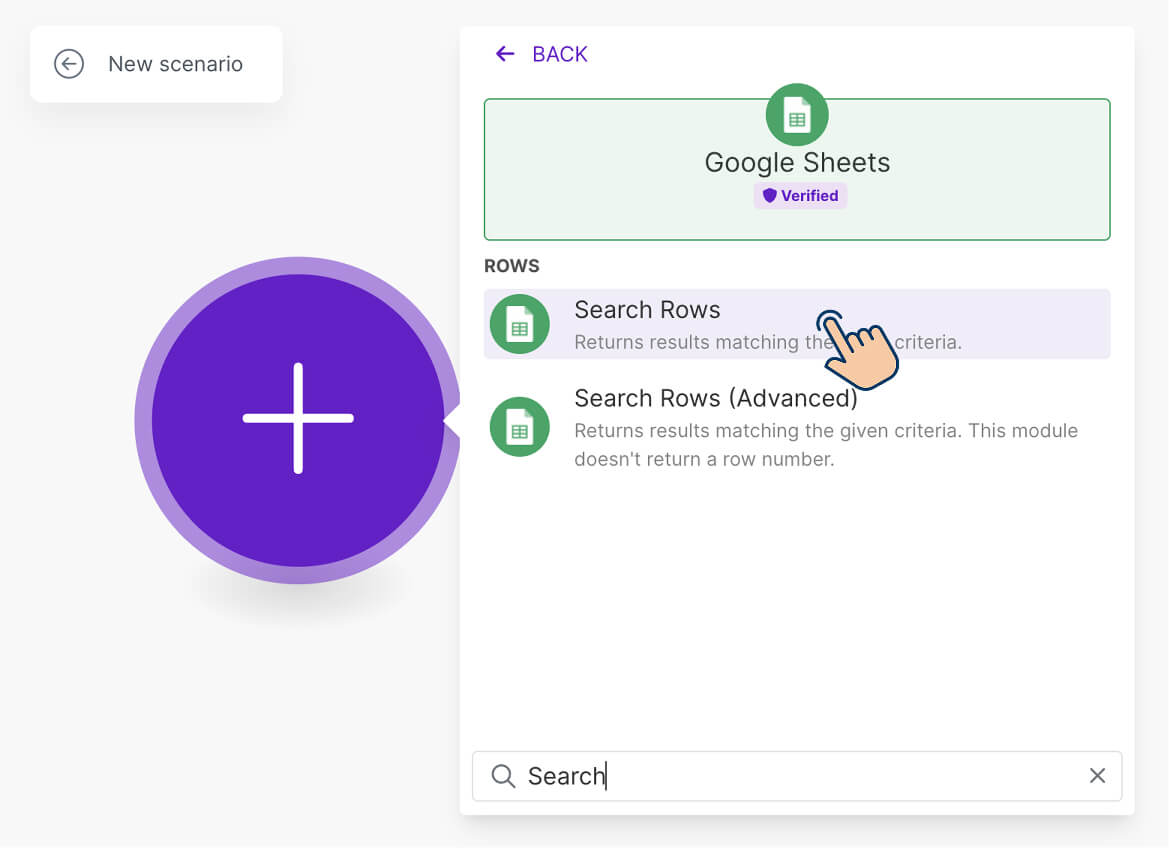Click the magnifying glass search icon
The image size is (1169, 848).
click(x=503, y=776)
